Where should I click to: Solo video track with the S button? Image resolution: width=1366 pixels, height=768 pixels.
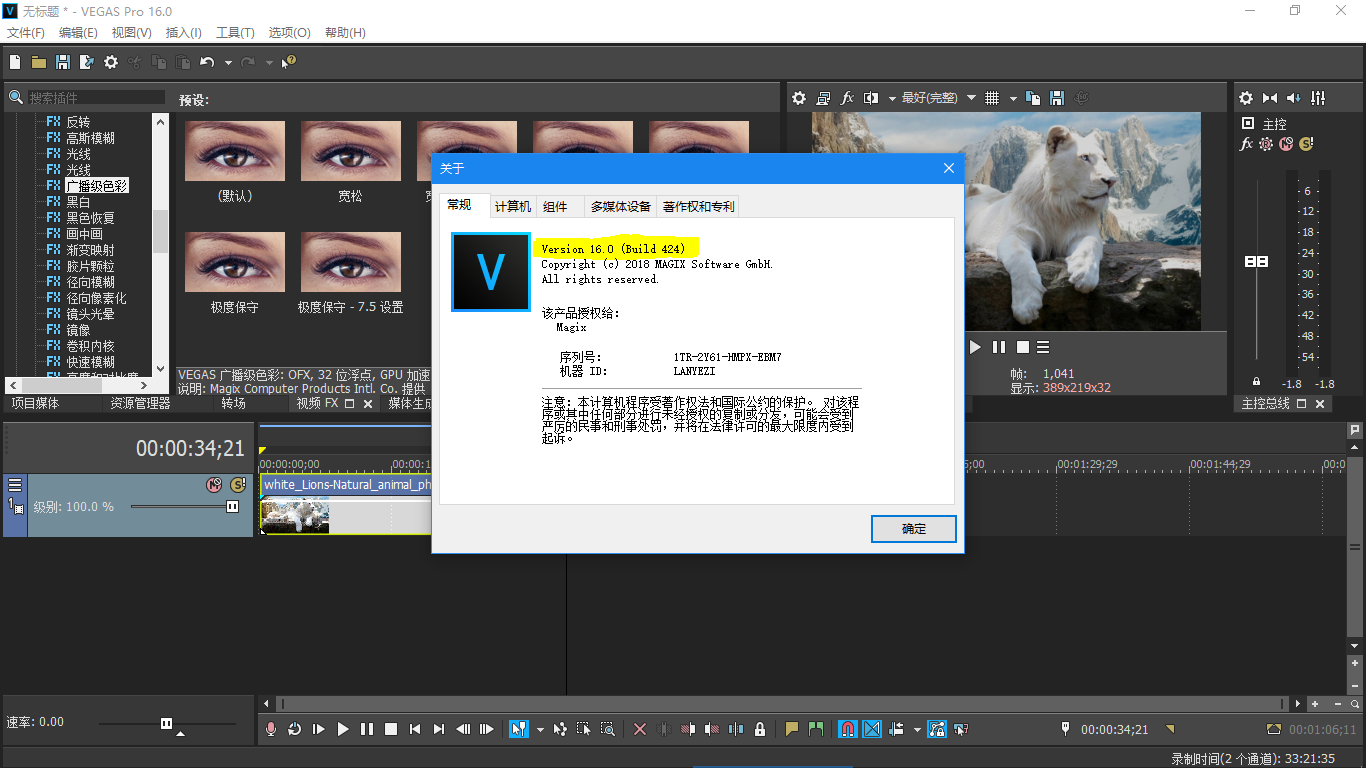[x=238, y=485]
